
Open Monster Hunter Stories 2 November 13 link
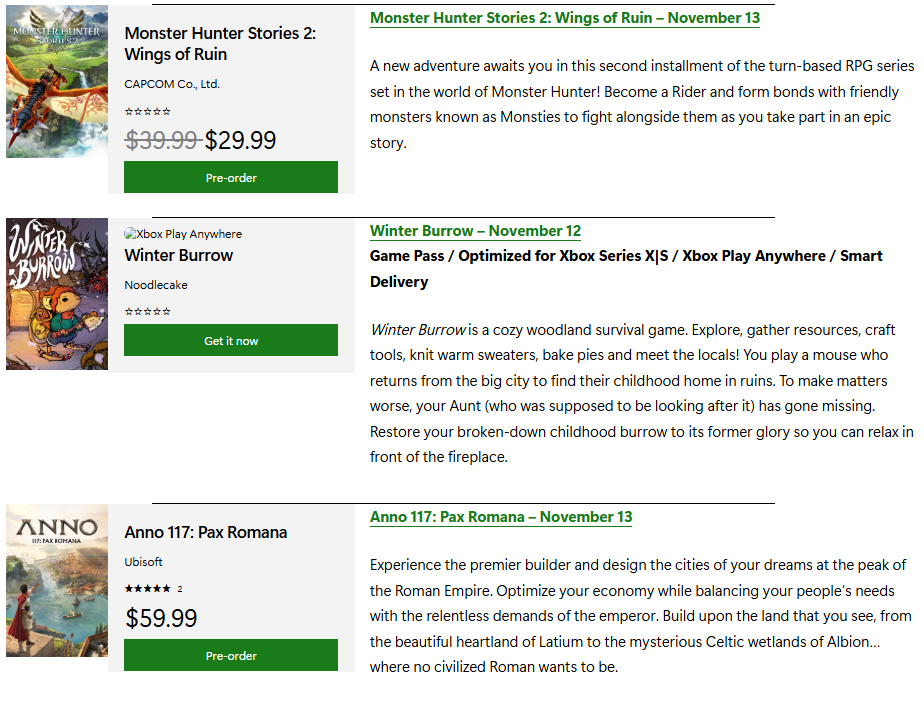(564, 18)
